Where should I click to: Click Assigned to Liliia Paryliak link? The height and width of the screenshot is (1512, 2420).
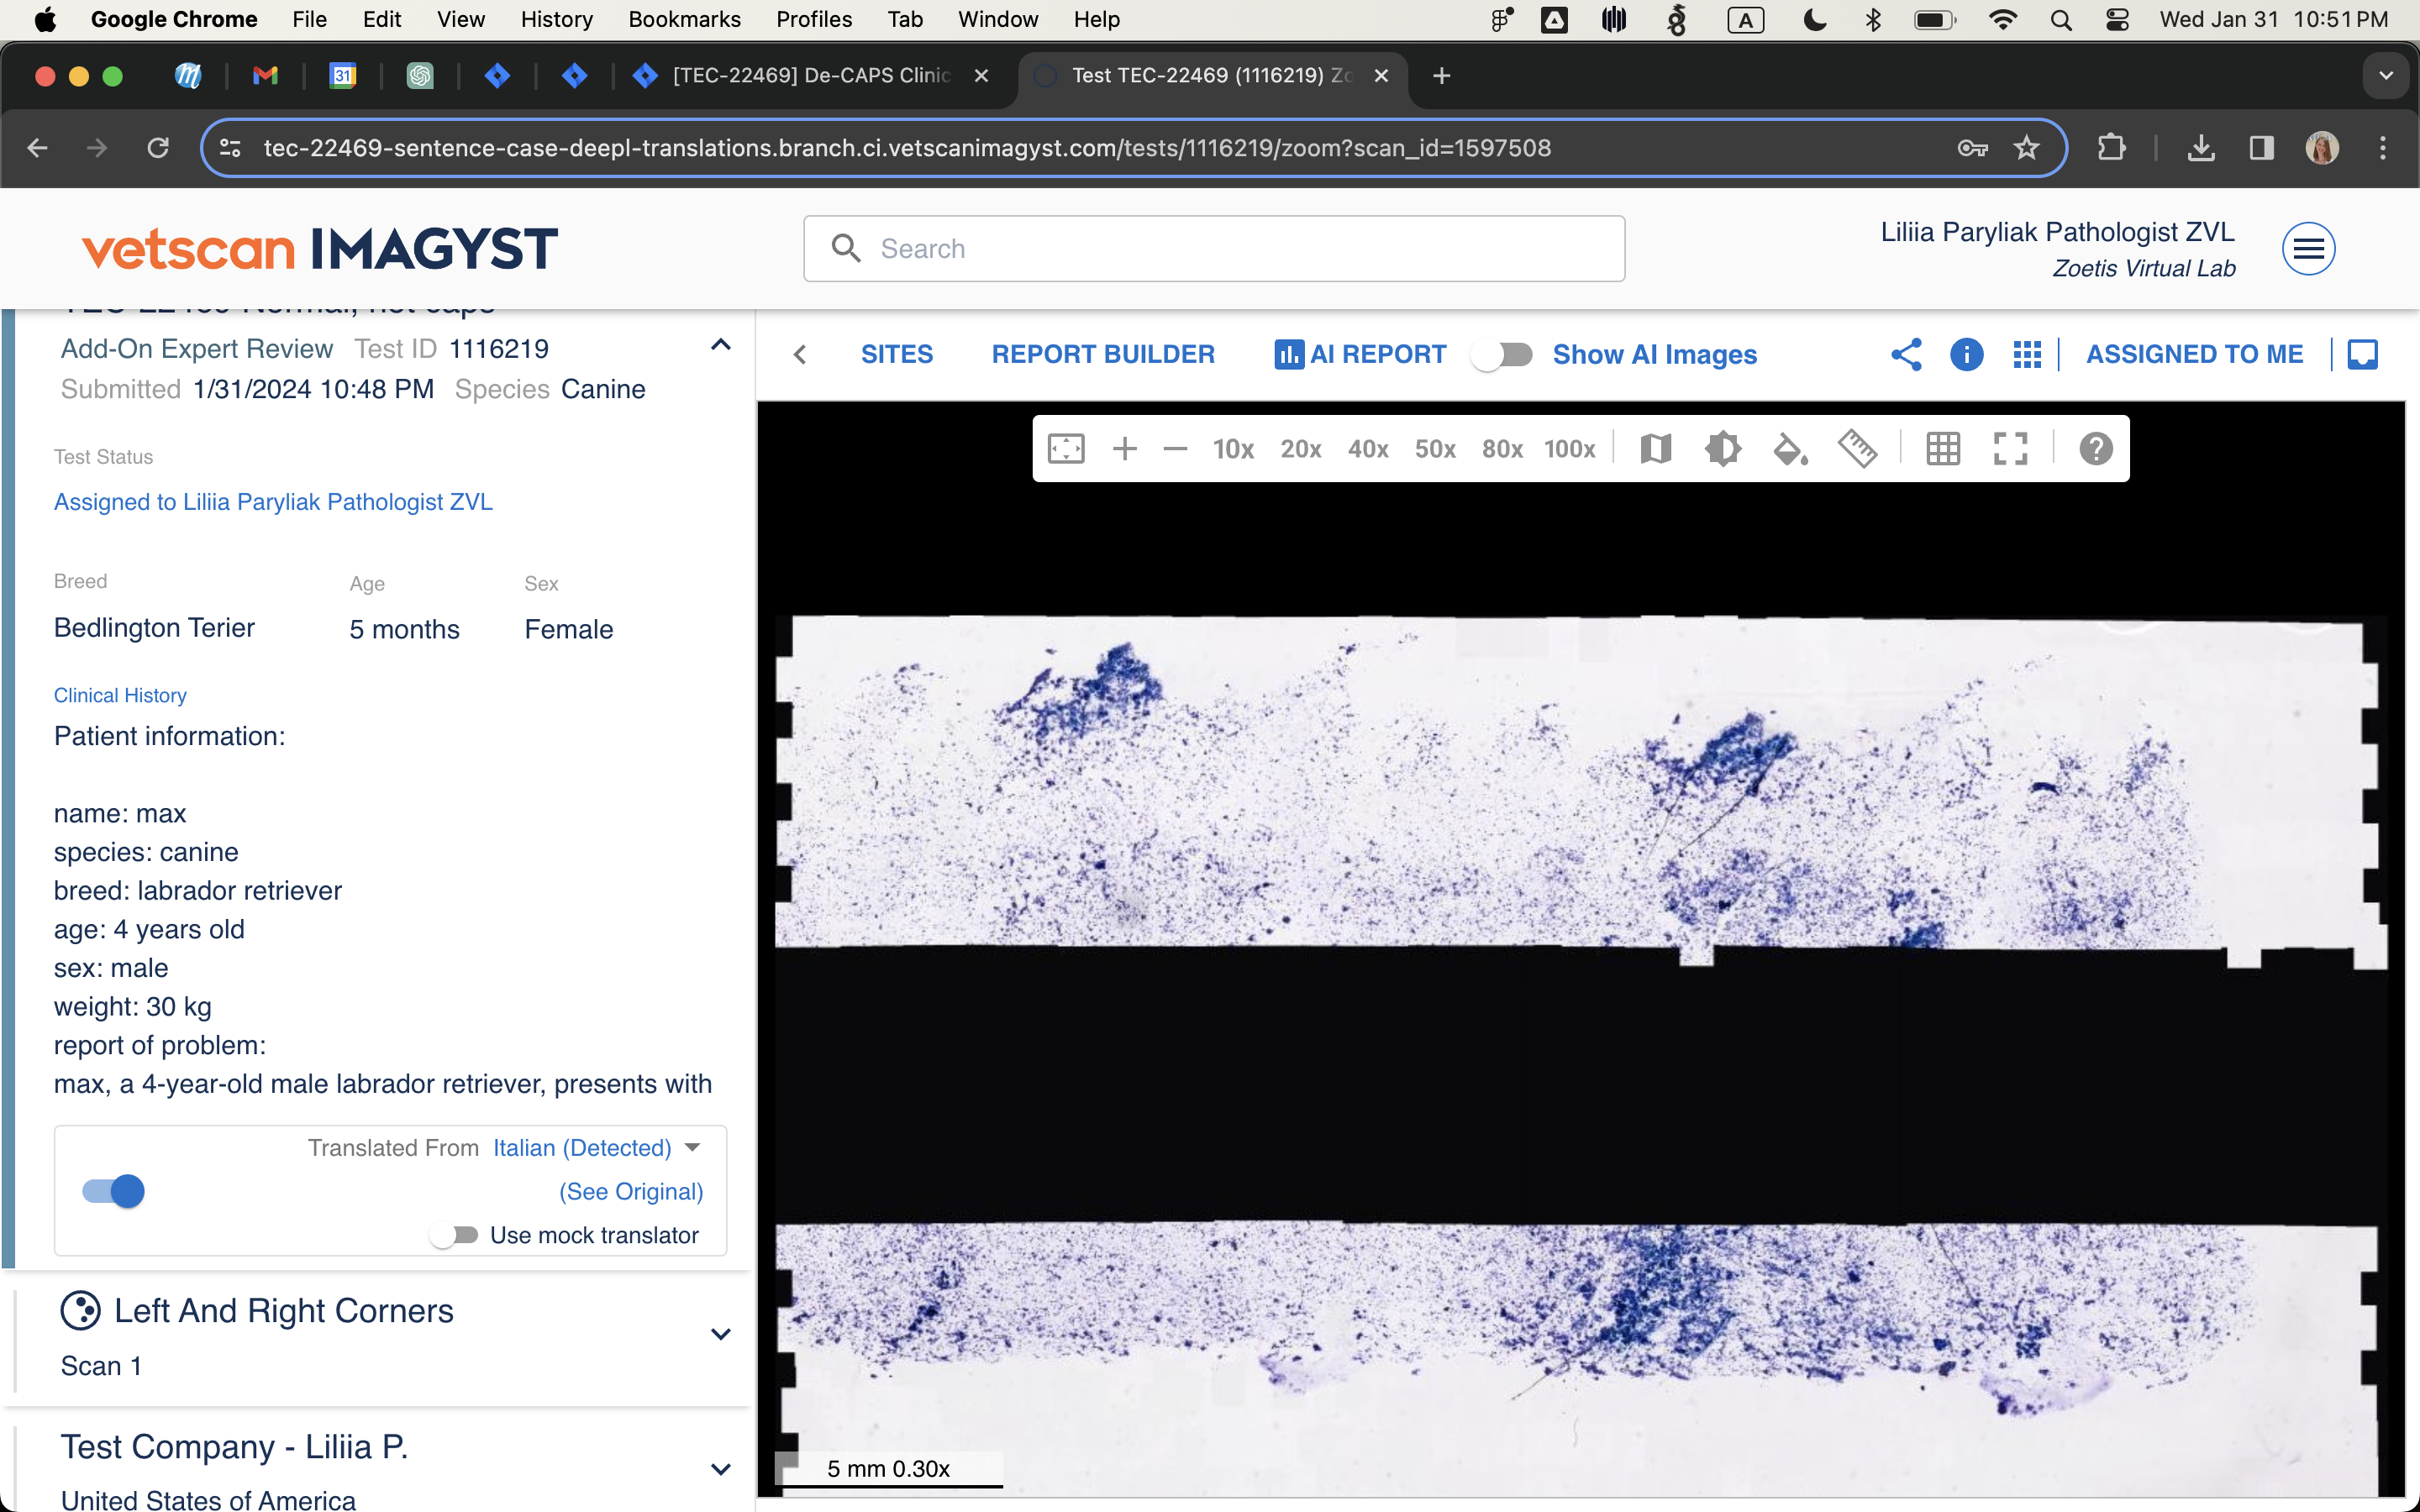pos(273,502)
